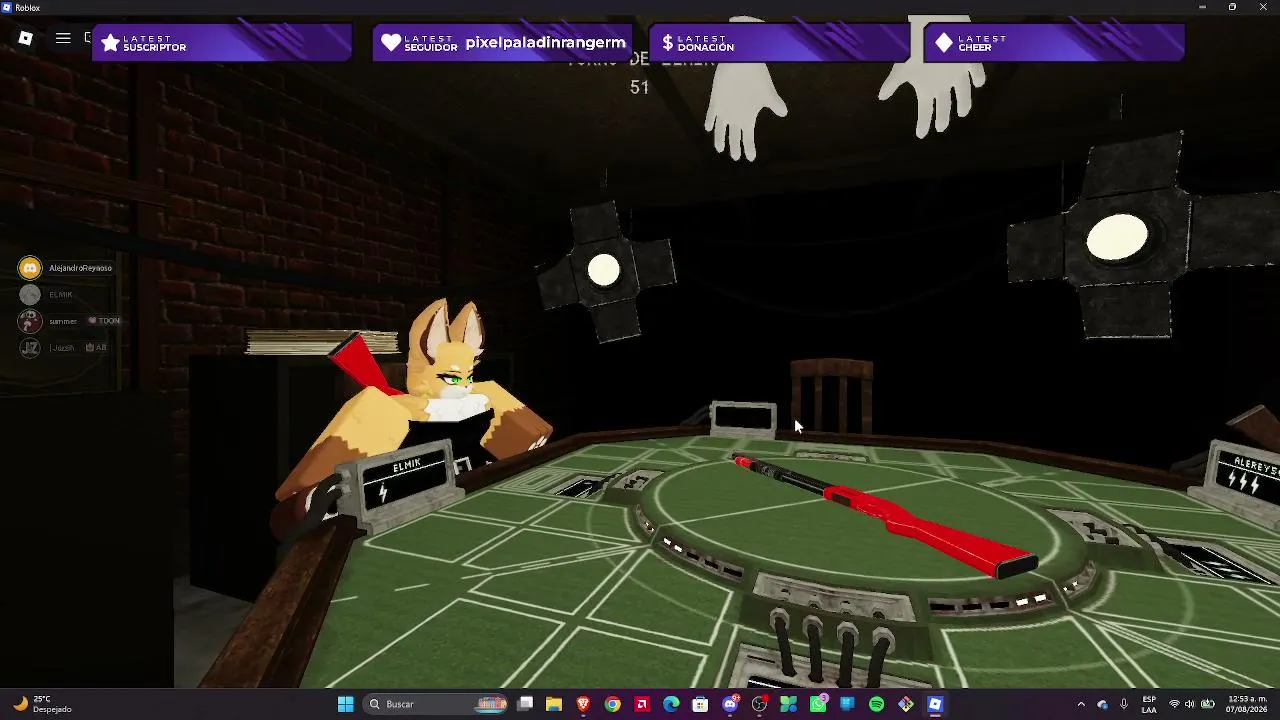This screenshot has height=720, width=1280.
Task: Close the Roblox window
Action: click(1262, 7)
